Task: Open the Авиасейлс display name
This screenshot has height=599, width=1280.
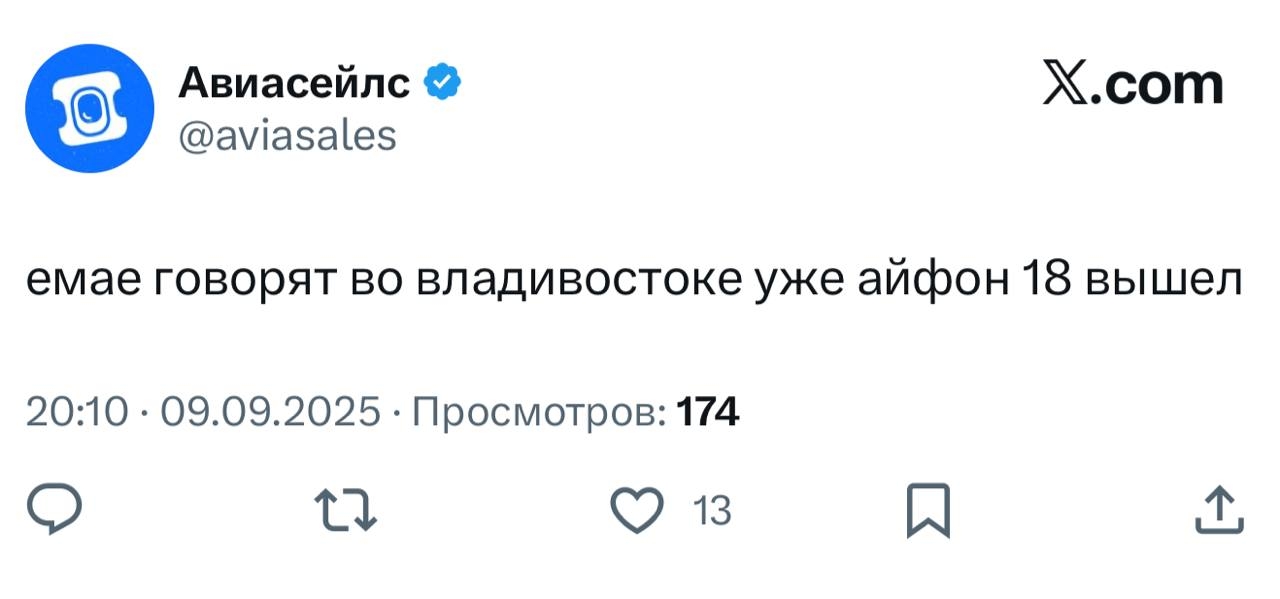Action: pos(294,86)
